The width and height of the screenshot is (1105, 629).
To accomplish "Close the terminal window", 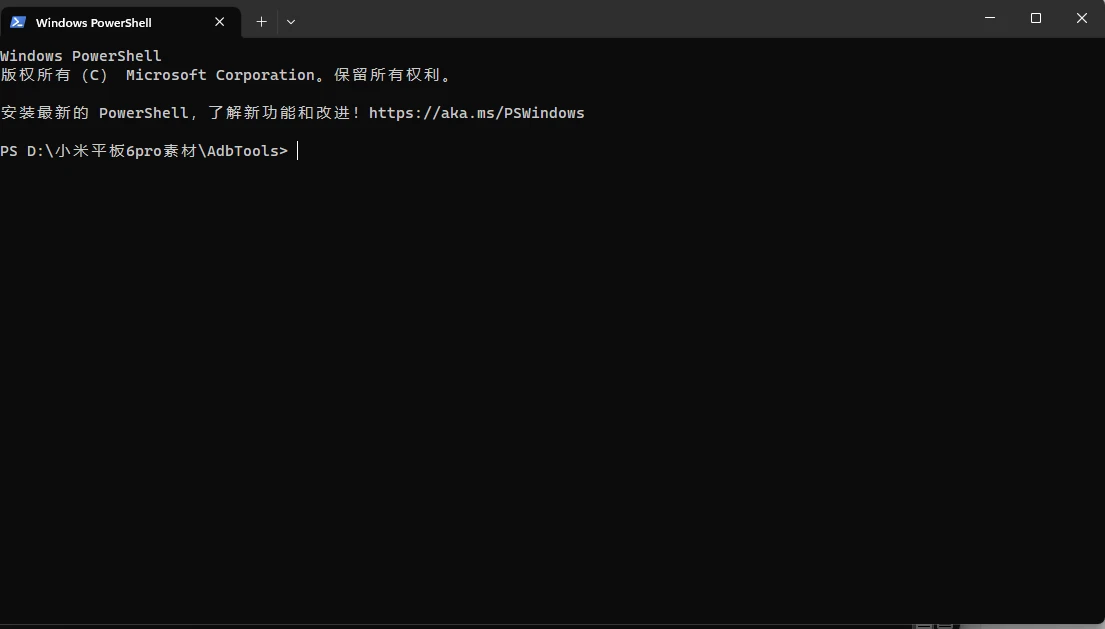I will pos(1082,18).
